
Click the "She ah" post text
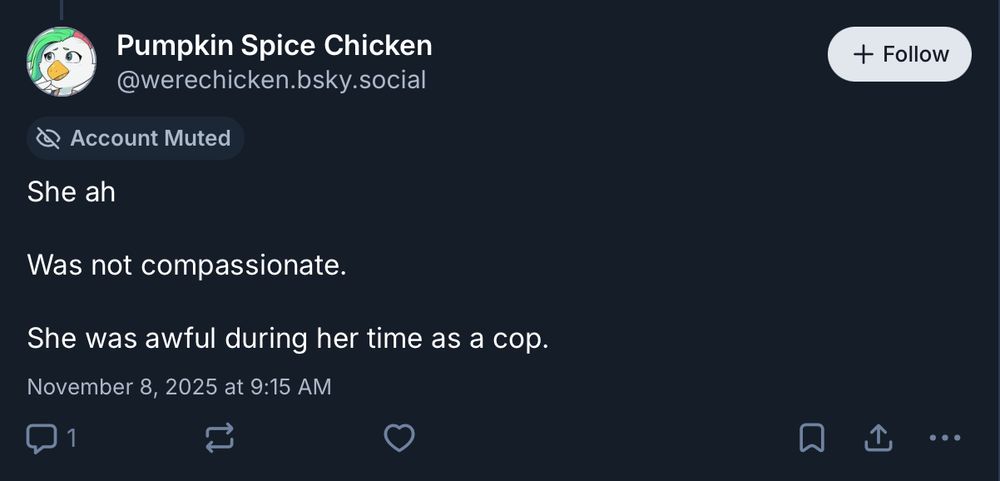[x=71, y=192]
